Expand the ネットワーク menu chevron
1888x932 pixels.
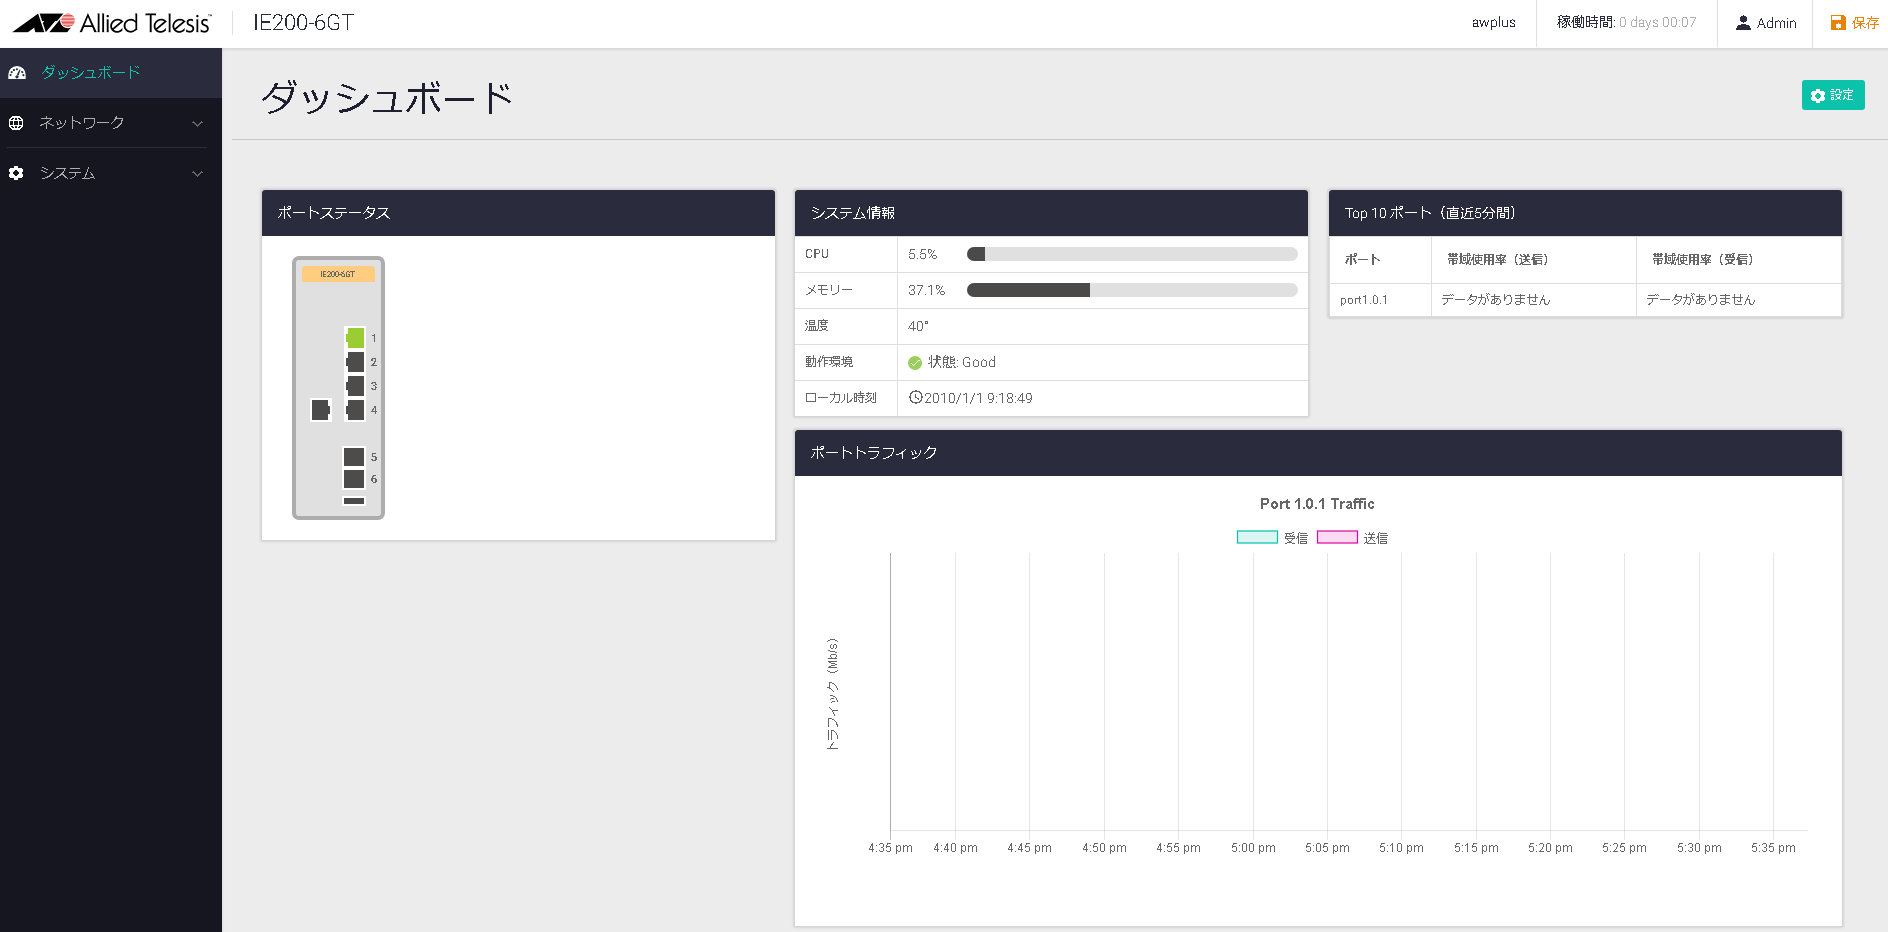pyautogui.click(x=197, y=123)
